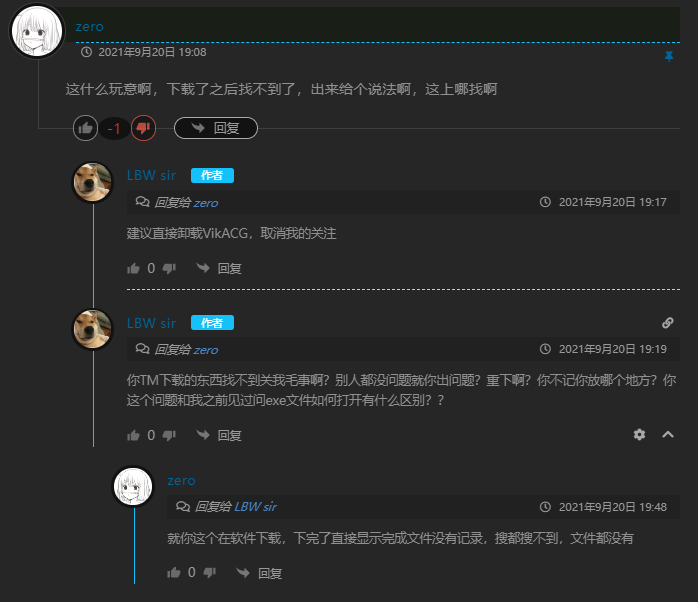The width and height of the screenshot is (698, 602).
Task: Like LBW sir's 19:19 reply
Action: [x=134, y=435]
